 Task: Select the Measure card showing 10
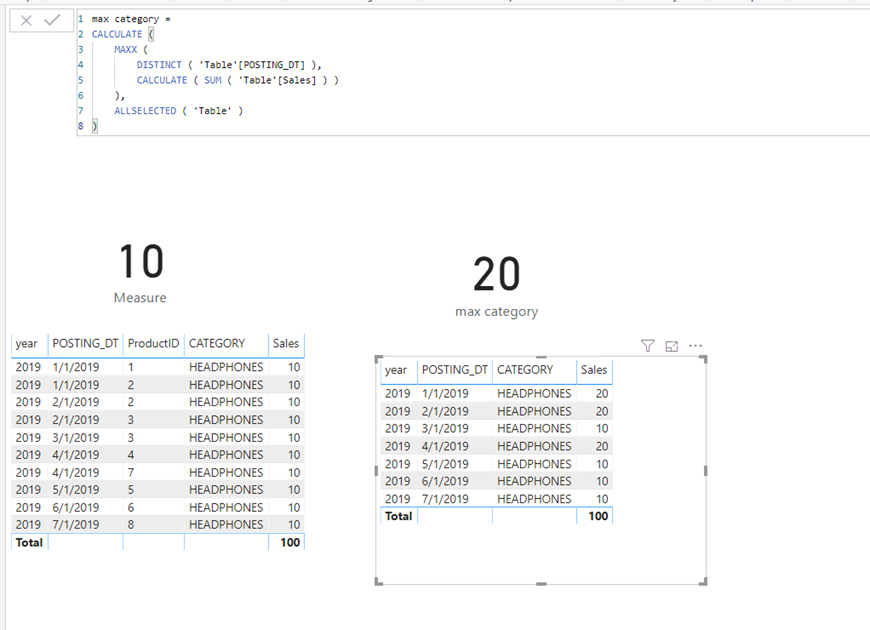click(141, 271)
